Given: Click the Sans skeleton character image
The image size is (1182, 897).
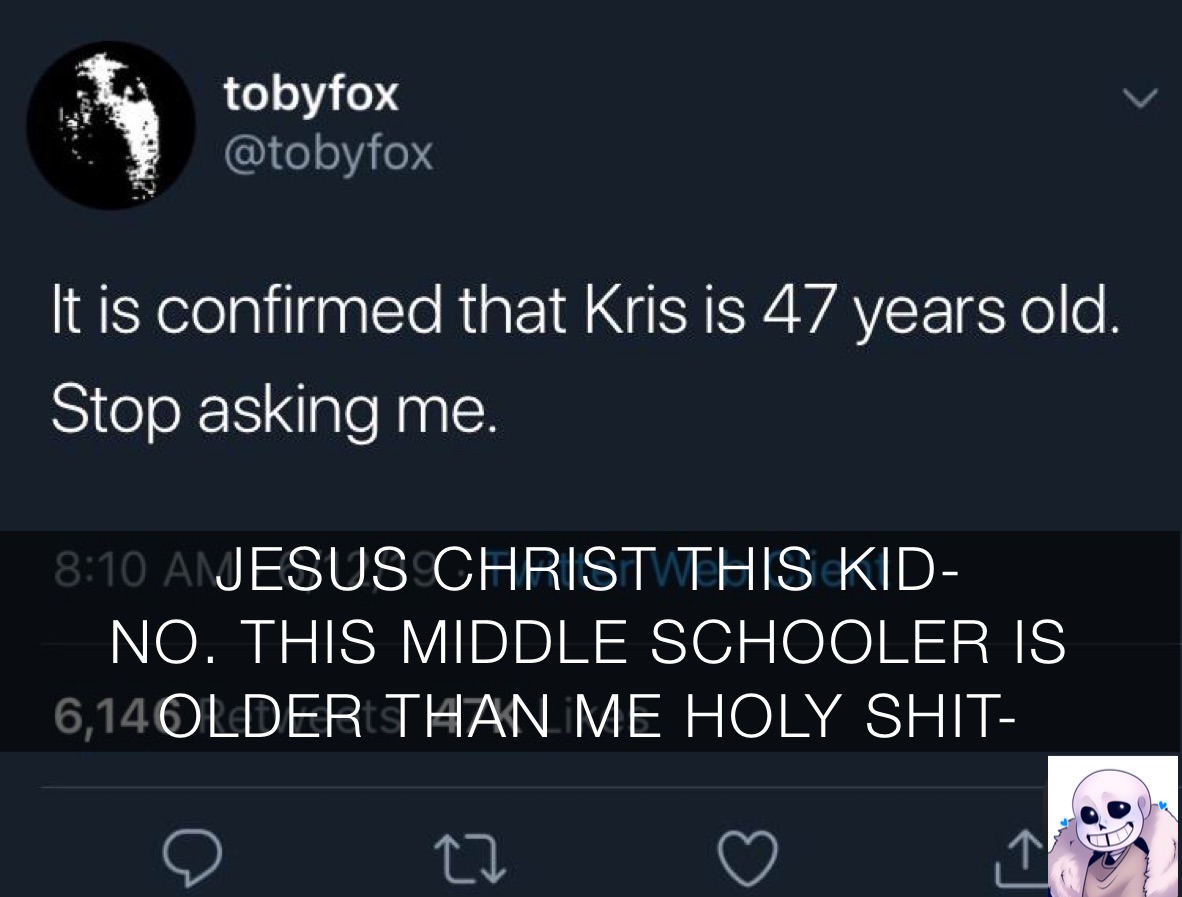Looking at the screenshot, I should 1113,826.
